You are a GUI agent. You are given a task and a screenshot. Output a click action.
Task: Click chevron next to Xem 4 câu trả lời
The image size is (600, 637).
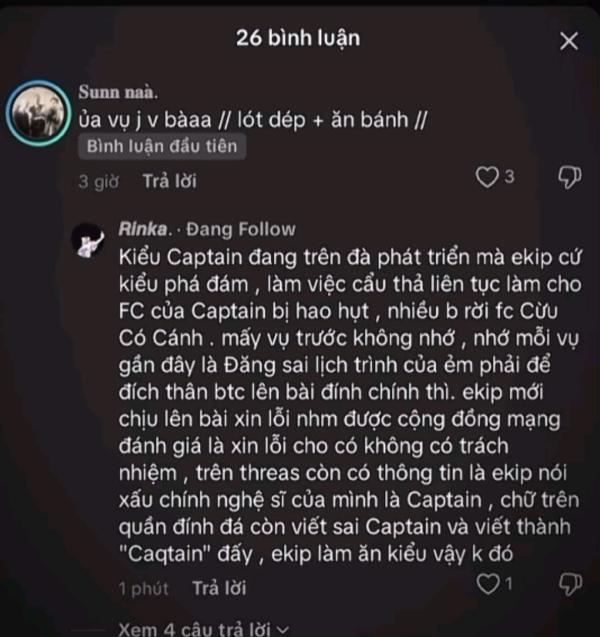283,630
